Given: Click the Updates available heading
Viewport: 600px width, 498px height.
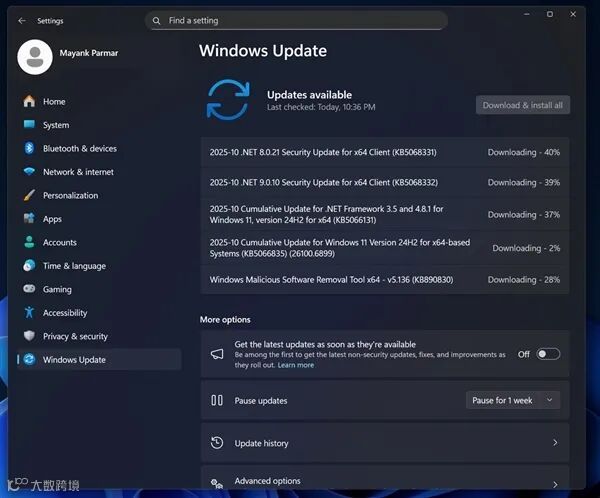Looking at the screenshot, I should tap(310, 95).
